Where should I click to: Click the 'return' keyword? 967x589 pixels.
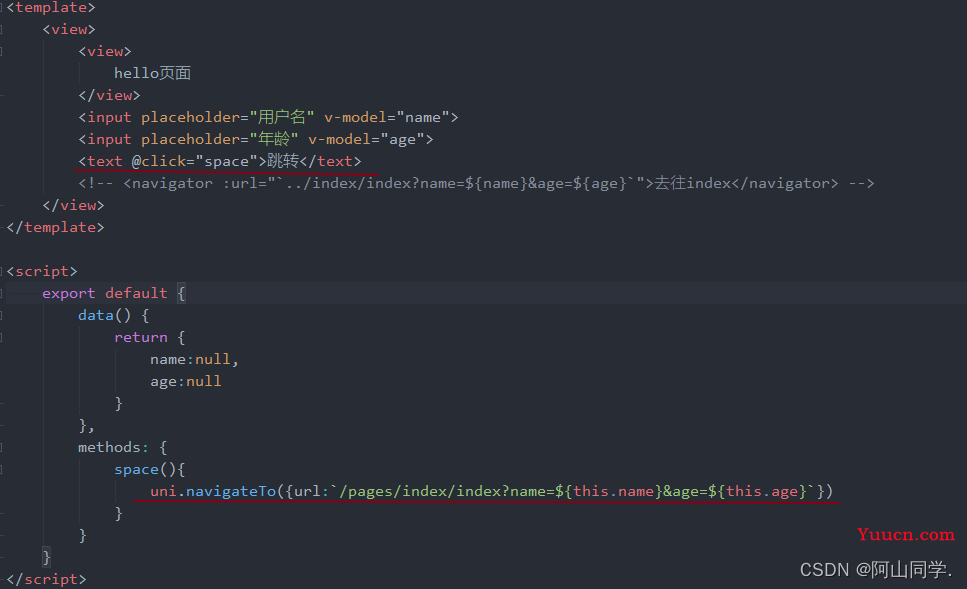tap(141, 337)
